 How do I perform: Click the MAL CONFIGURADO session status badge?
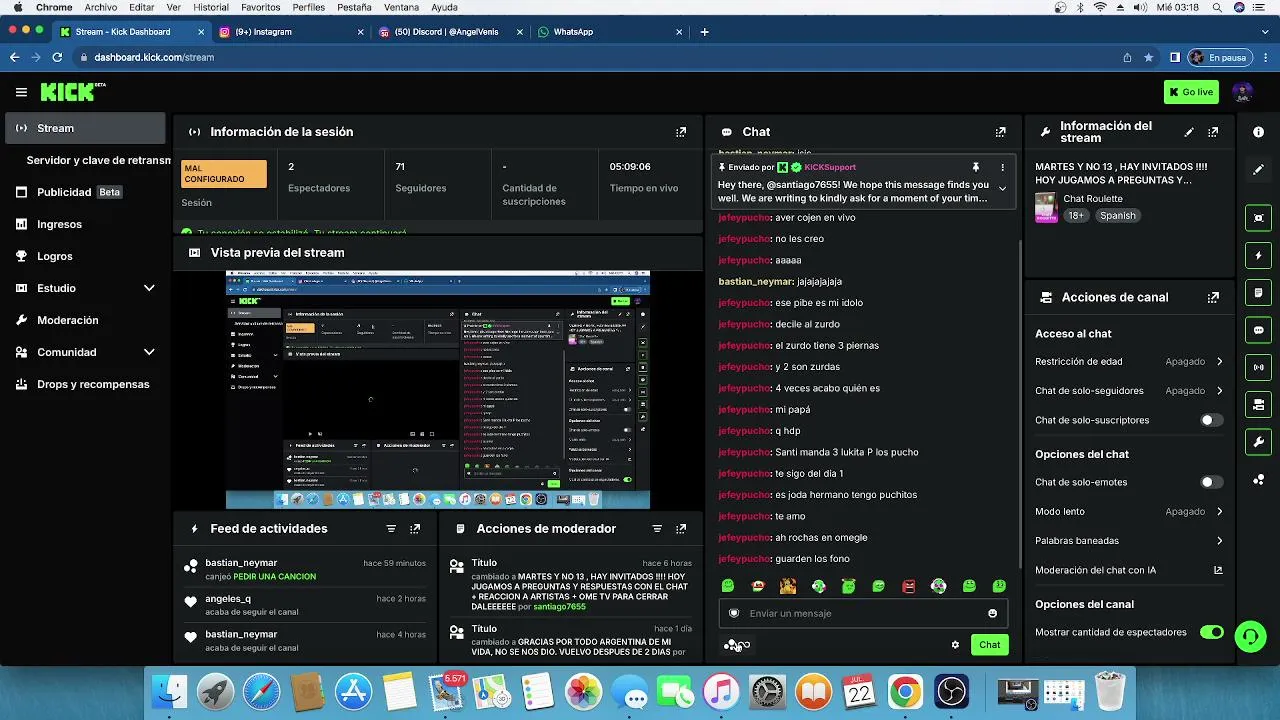[224, 174]
